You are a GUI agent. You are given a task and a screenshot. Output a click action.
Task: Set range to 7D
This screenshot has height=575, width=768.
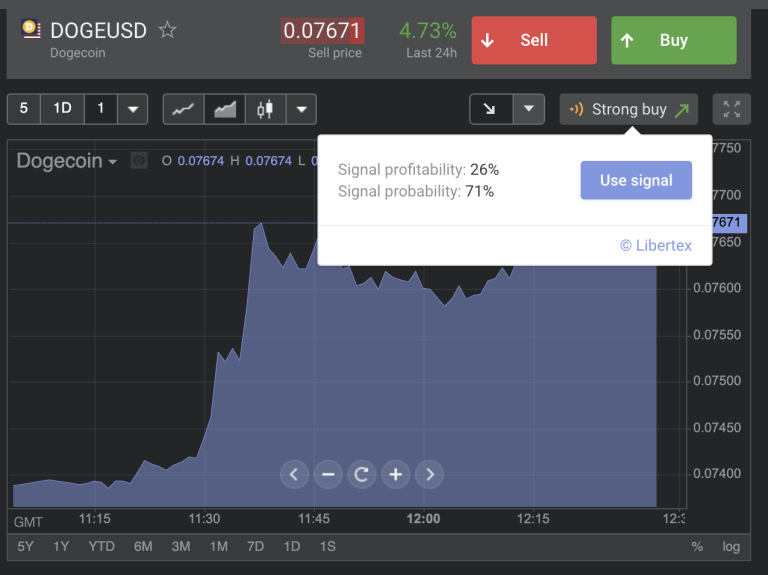point(255,547)
